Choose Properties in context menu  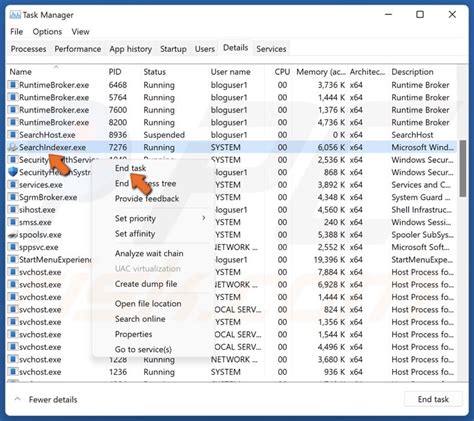coord(133,334)
